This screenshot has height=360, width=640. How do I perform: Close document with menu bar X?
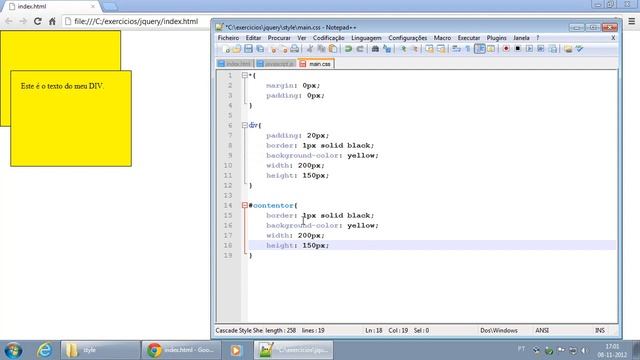click(613, 38)
